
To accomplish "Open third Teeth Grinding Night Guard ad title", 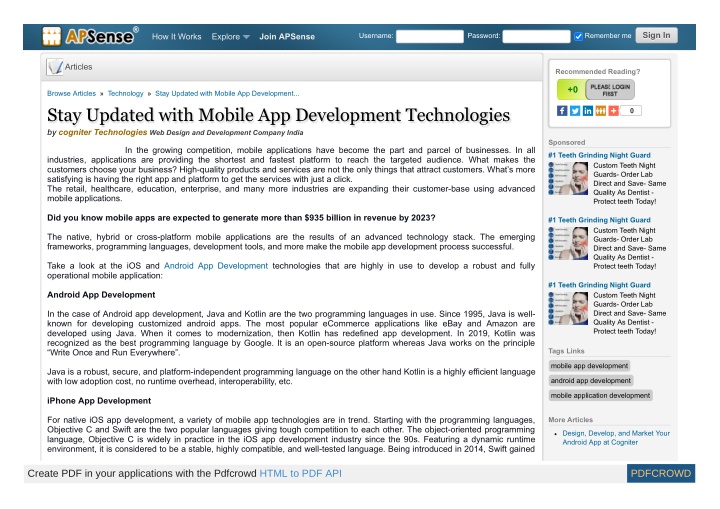I will [x=599, y=285].
